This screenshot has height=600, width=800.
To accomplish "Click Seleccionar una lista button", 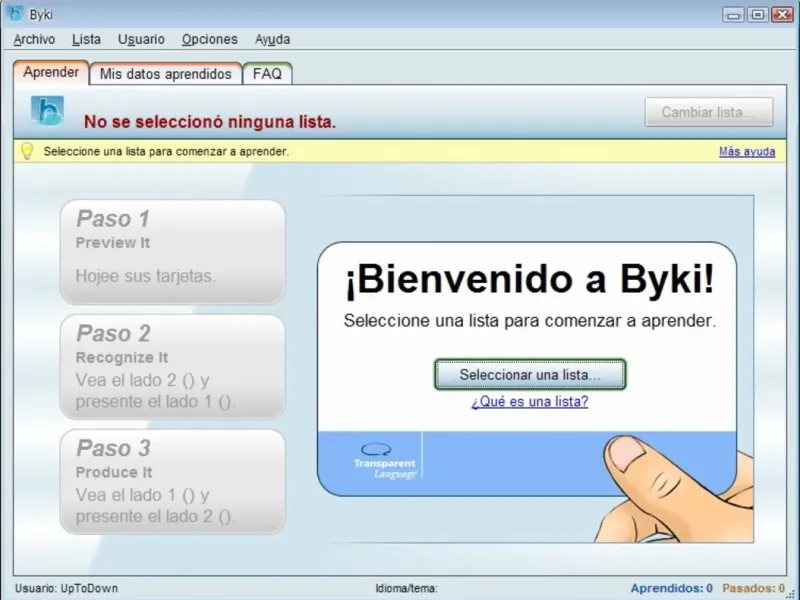I will (530, 374).
